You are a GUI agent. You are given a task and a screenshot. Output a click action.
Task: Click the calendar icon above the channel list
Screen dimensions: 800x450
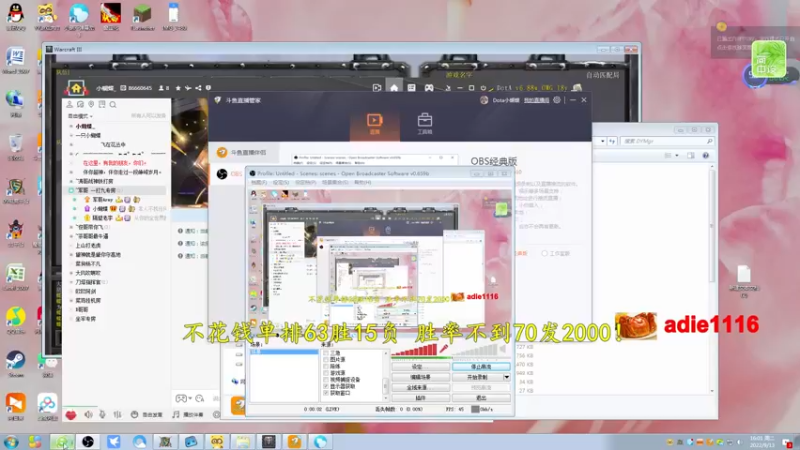(x=102, y=105)
